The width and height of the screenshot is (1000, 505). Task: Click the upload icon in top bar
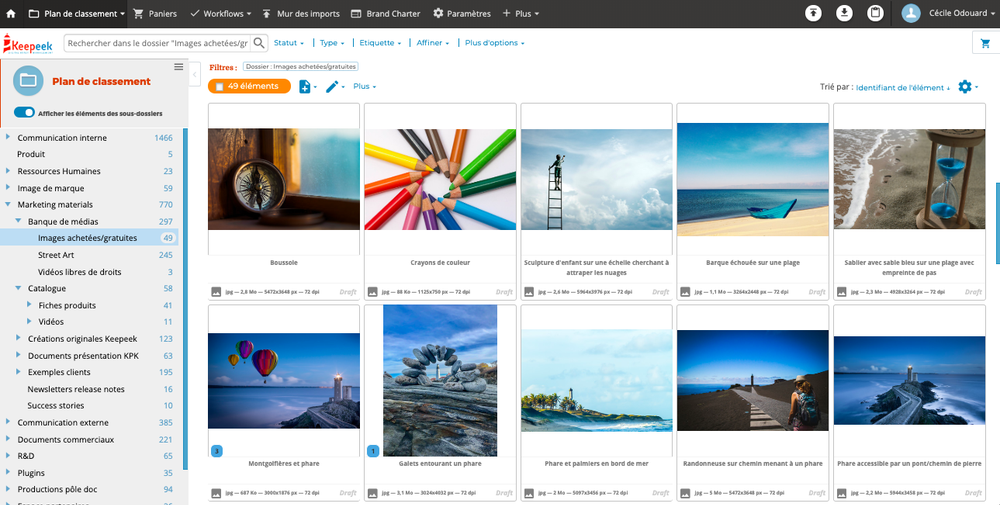(x=815, y=13)
